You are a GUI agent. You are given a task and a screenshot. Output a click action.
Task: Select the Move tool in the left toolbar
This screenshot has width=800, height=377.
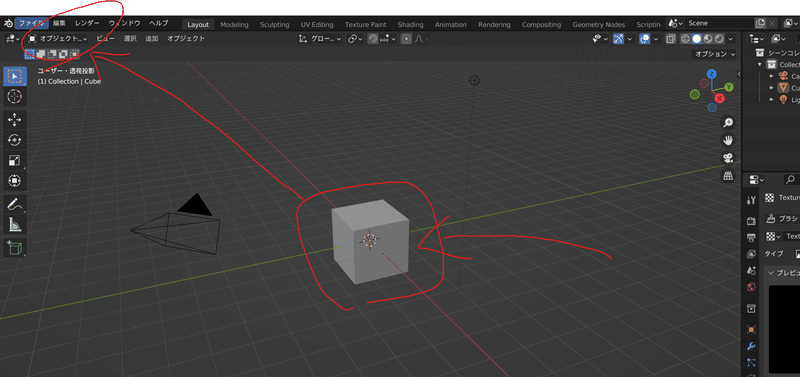[15, 120]
